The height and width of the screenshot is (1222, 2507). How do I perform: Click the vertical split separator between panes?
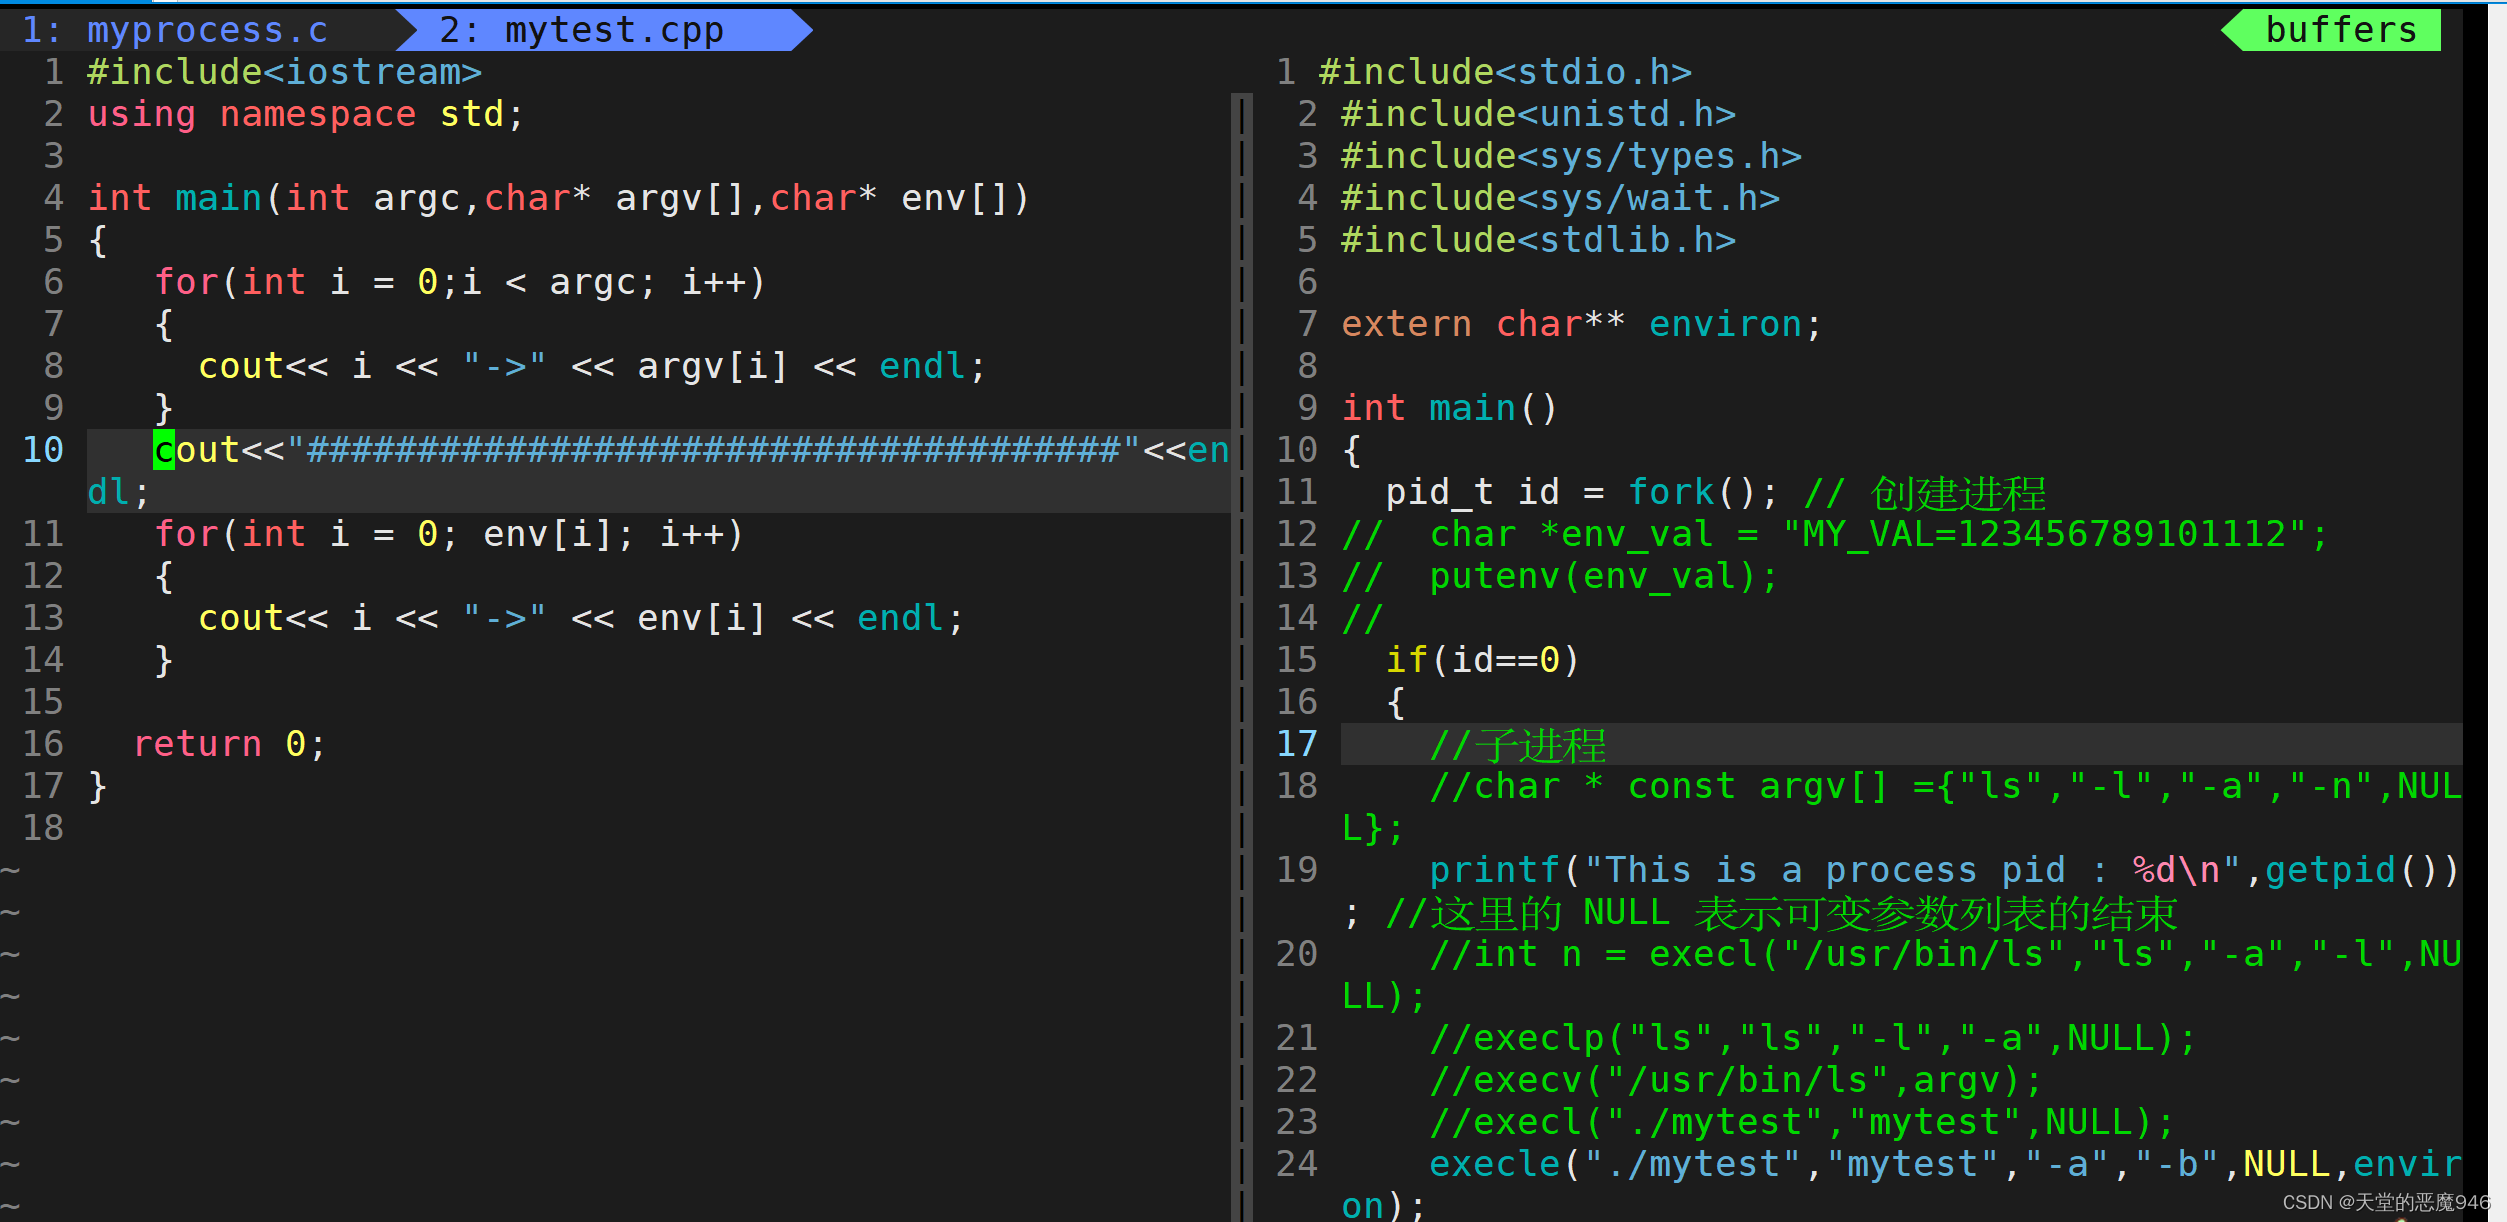(x=1242, y=657)
